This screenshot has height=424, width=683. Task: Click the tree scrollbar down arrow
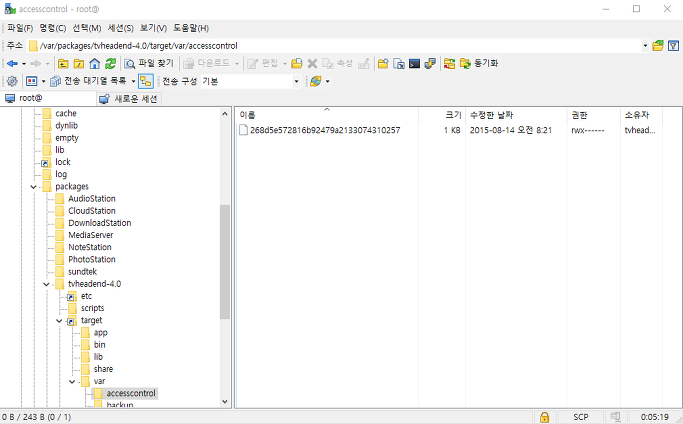click(x=225, y=402)
